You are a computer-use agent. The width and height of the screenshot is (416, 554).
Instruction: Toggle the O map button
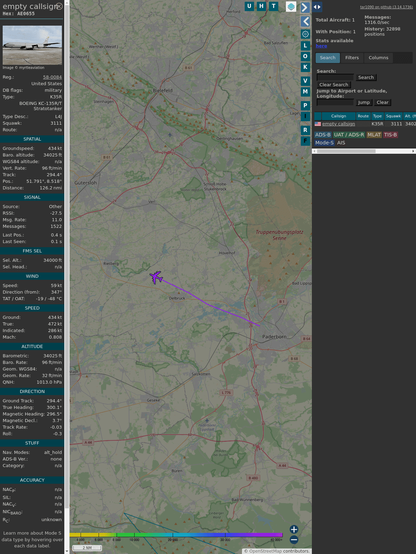pyautogui.click(x=305, y=56)
